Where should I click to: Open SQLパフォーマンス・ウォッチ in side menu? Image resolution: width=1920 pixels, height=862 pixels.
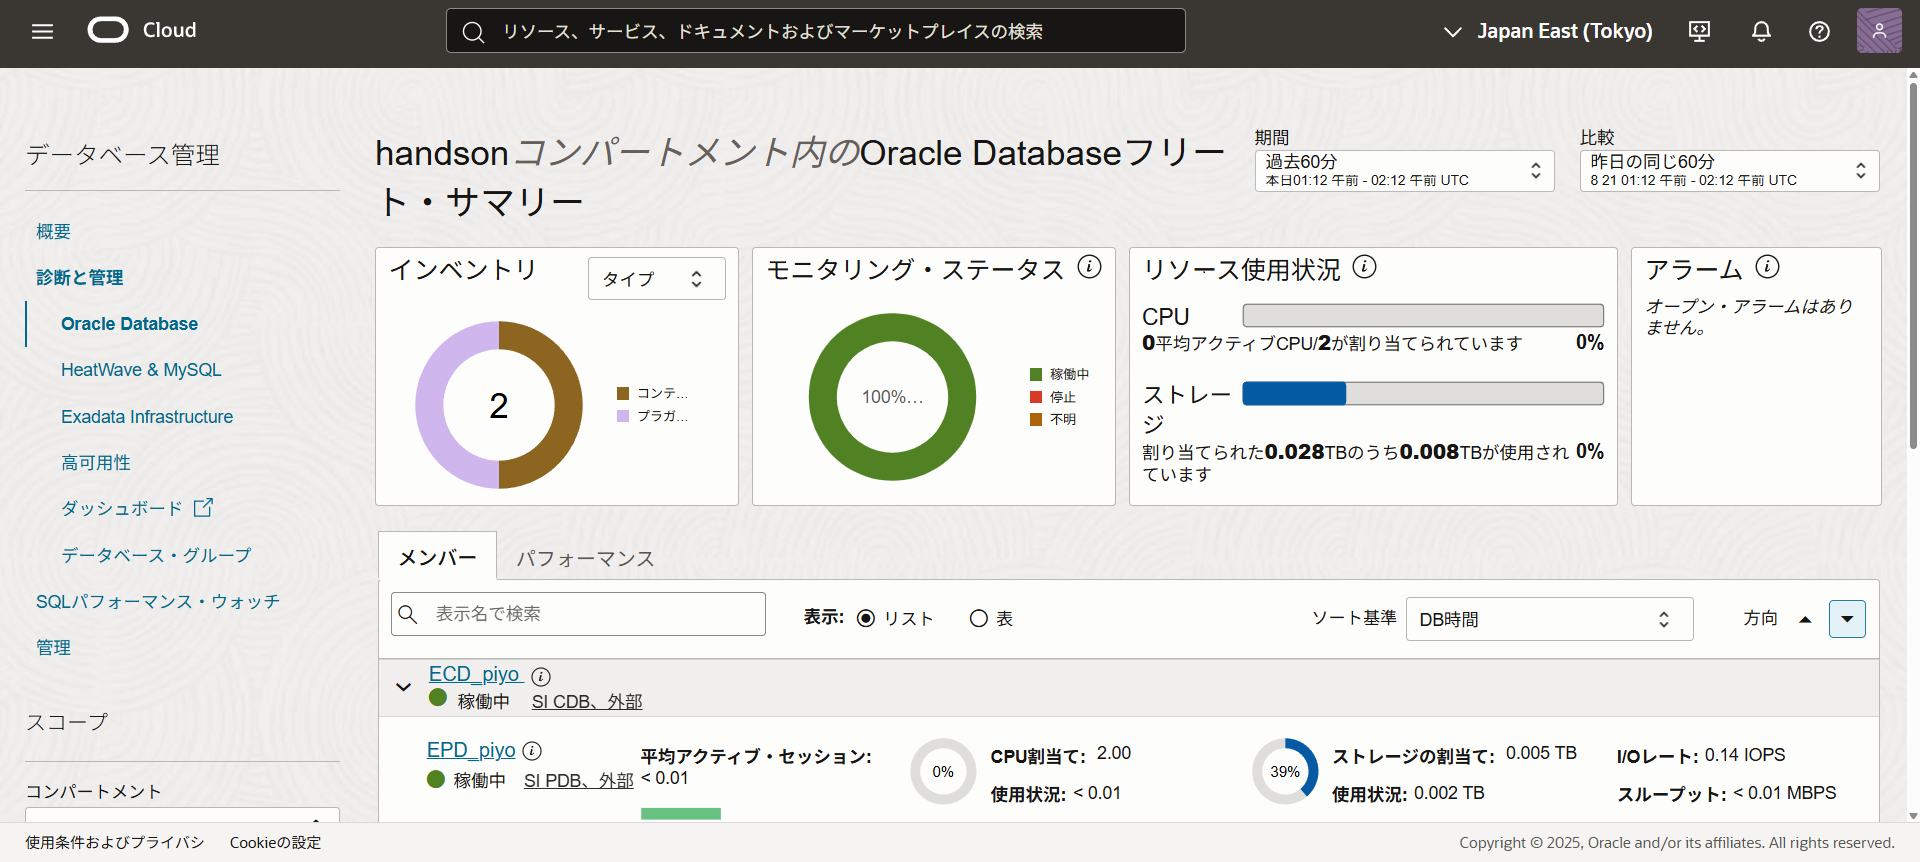coord(158,602)
